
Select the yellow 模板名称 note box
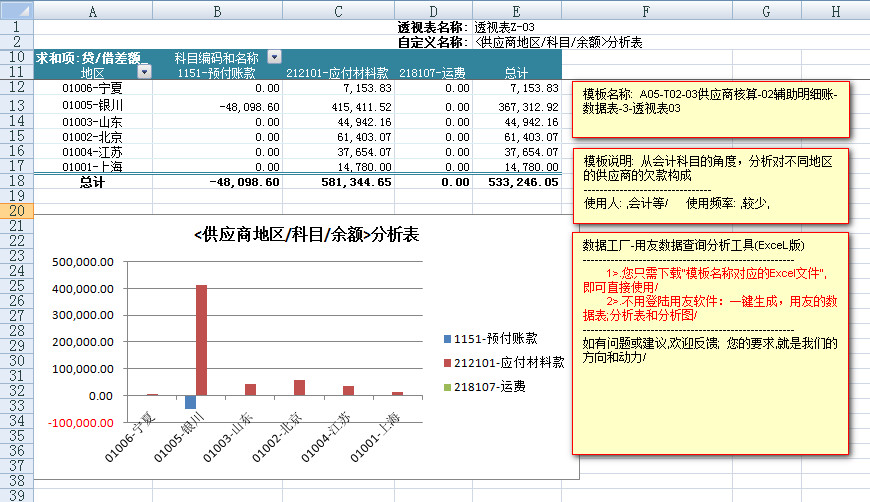[710, 109]
